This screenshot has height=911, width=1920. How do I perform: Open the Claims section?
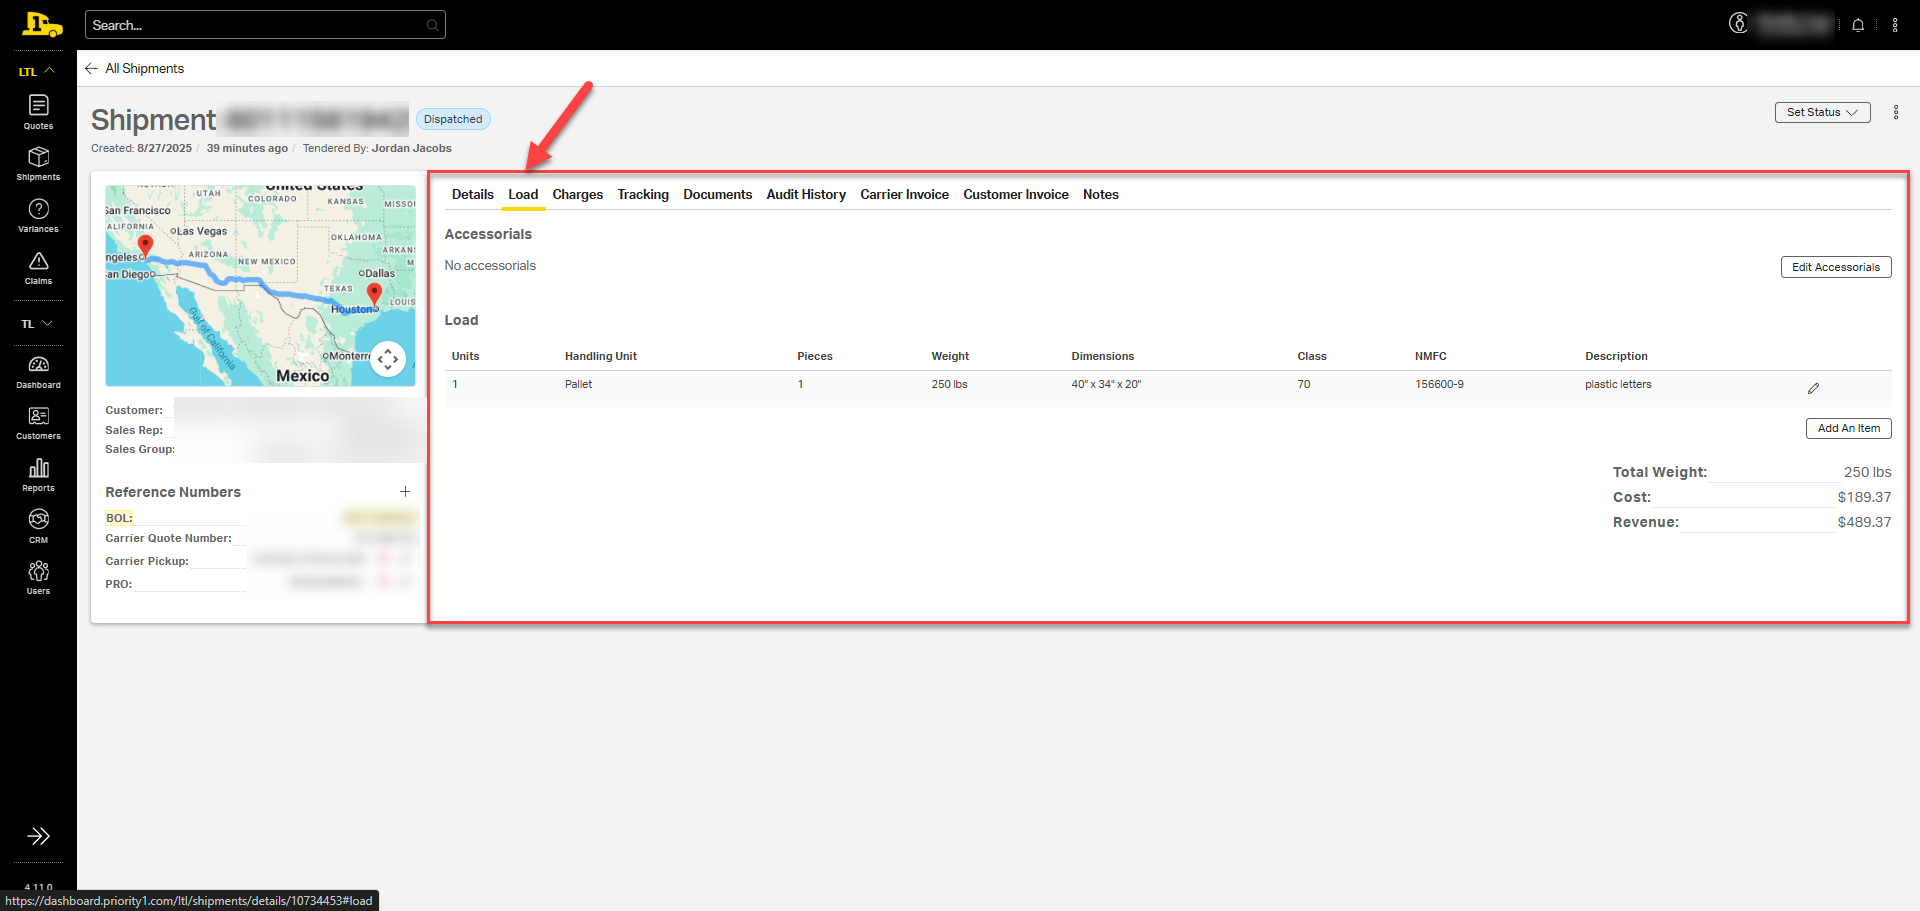click(38, 268)
